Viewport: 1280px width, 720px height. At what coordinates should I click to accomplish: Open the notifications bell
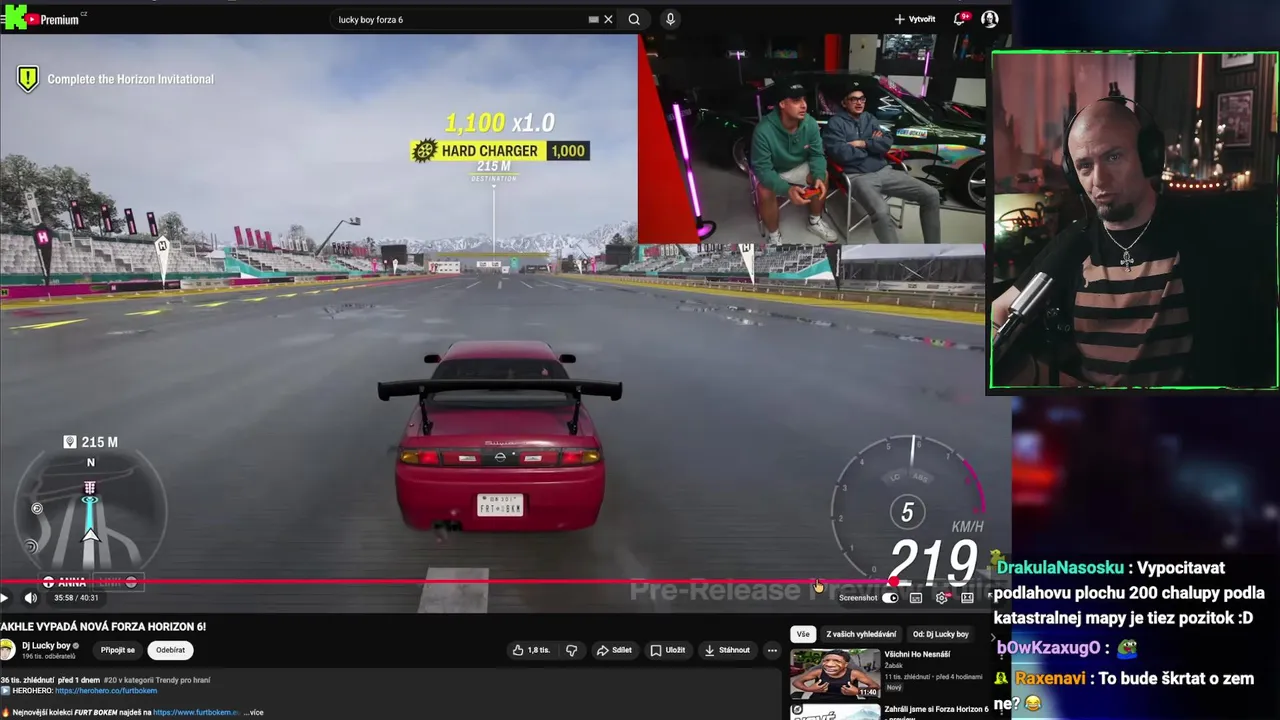coord(960,19)
